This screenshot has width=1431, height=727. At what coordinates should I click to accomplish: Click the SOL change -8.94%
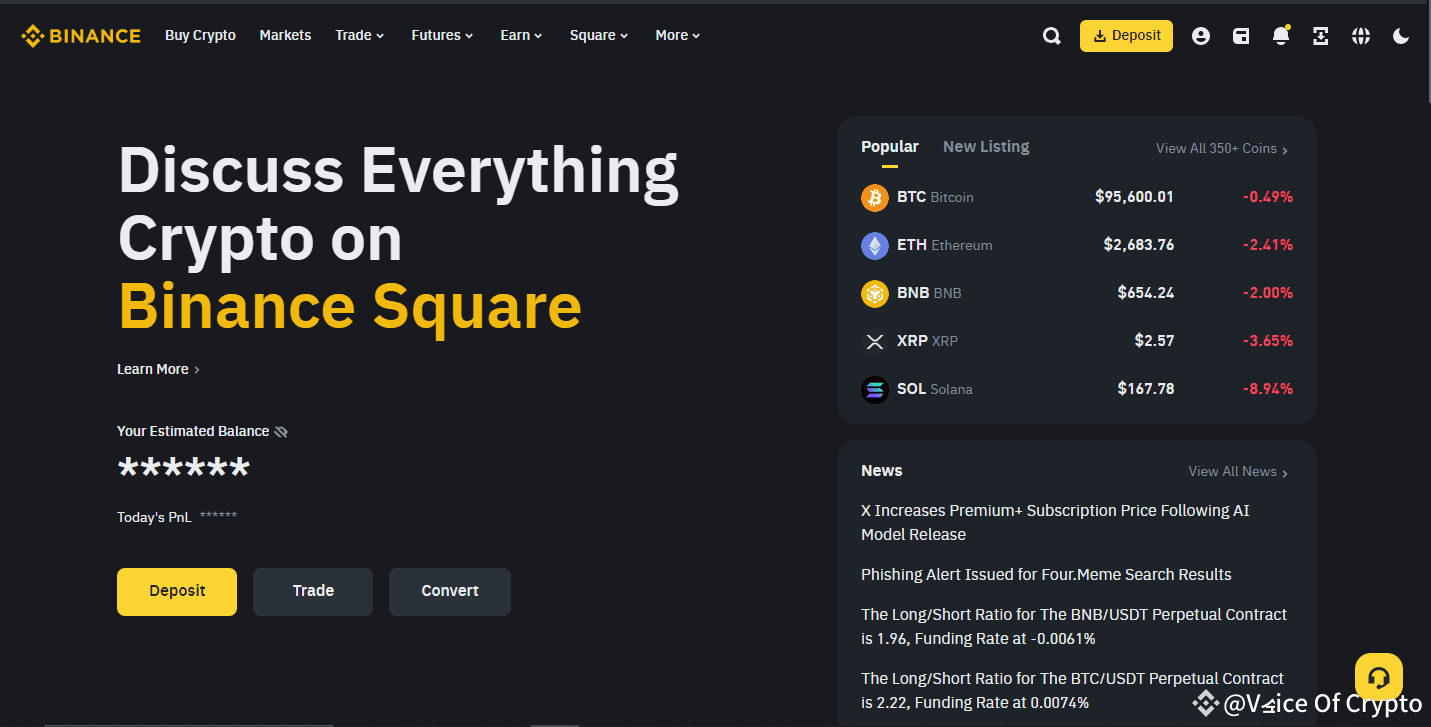click(1268, 389)
